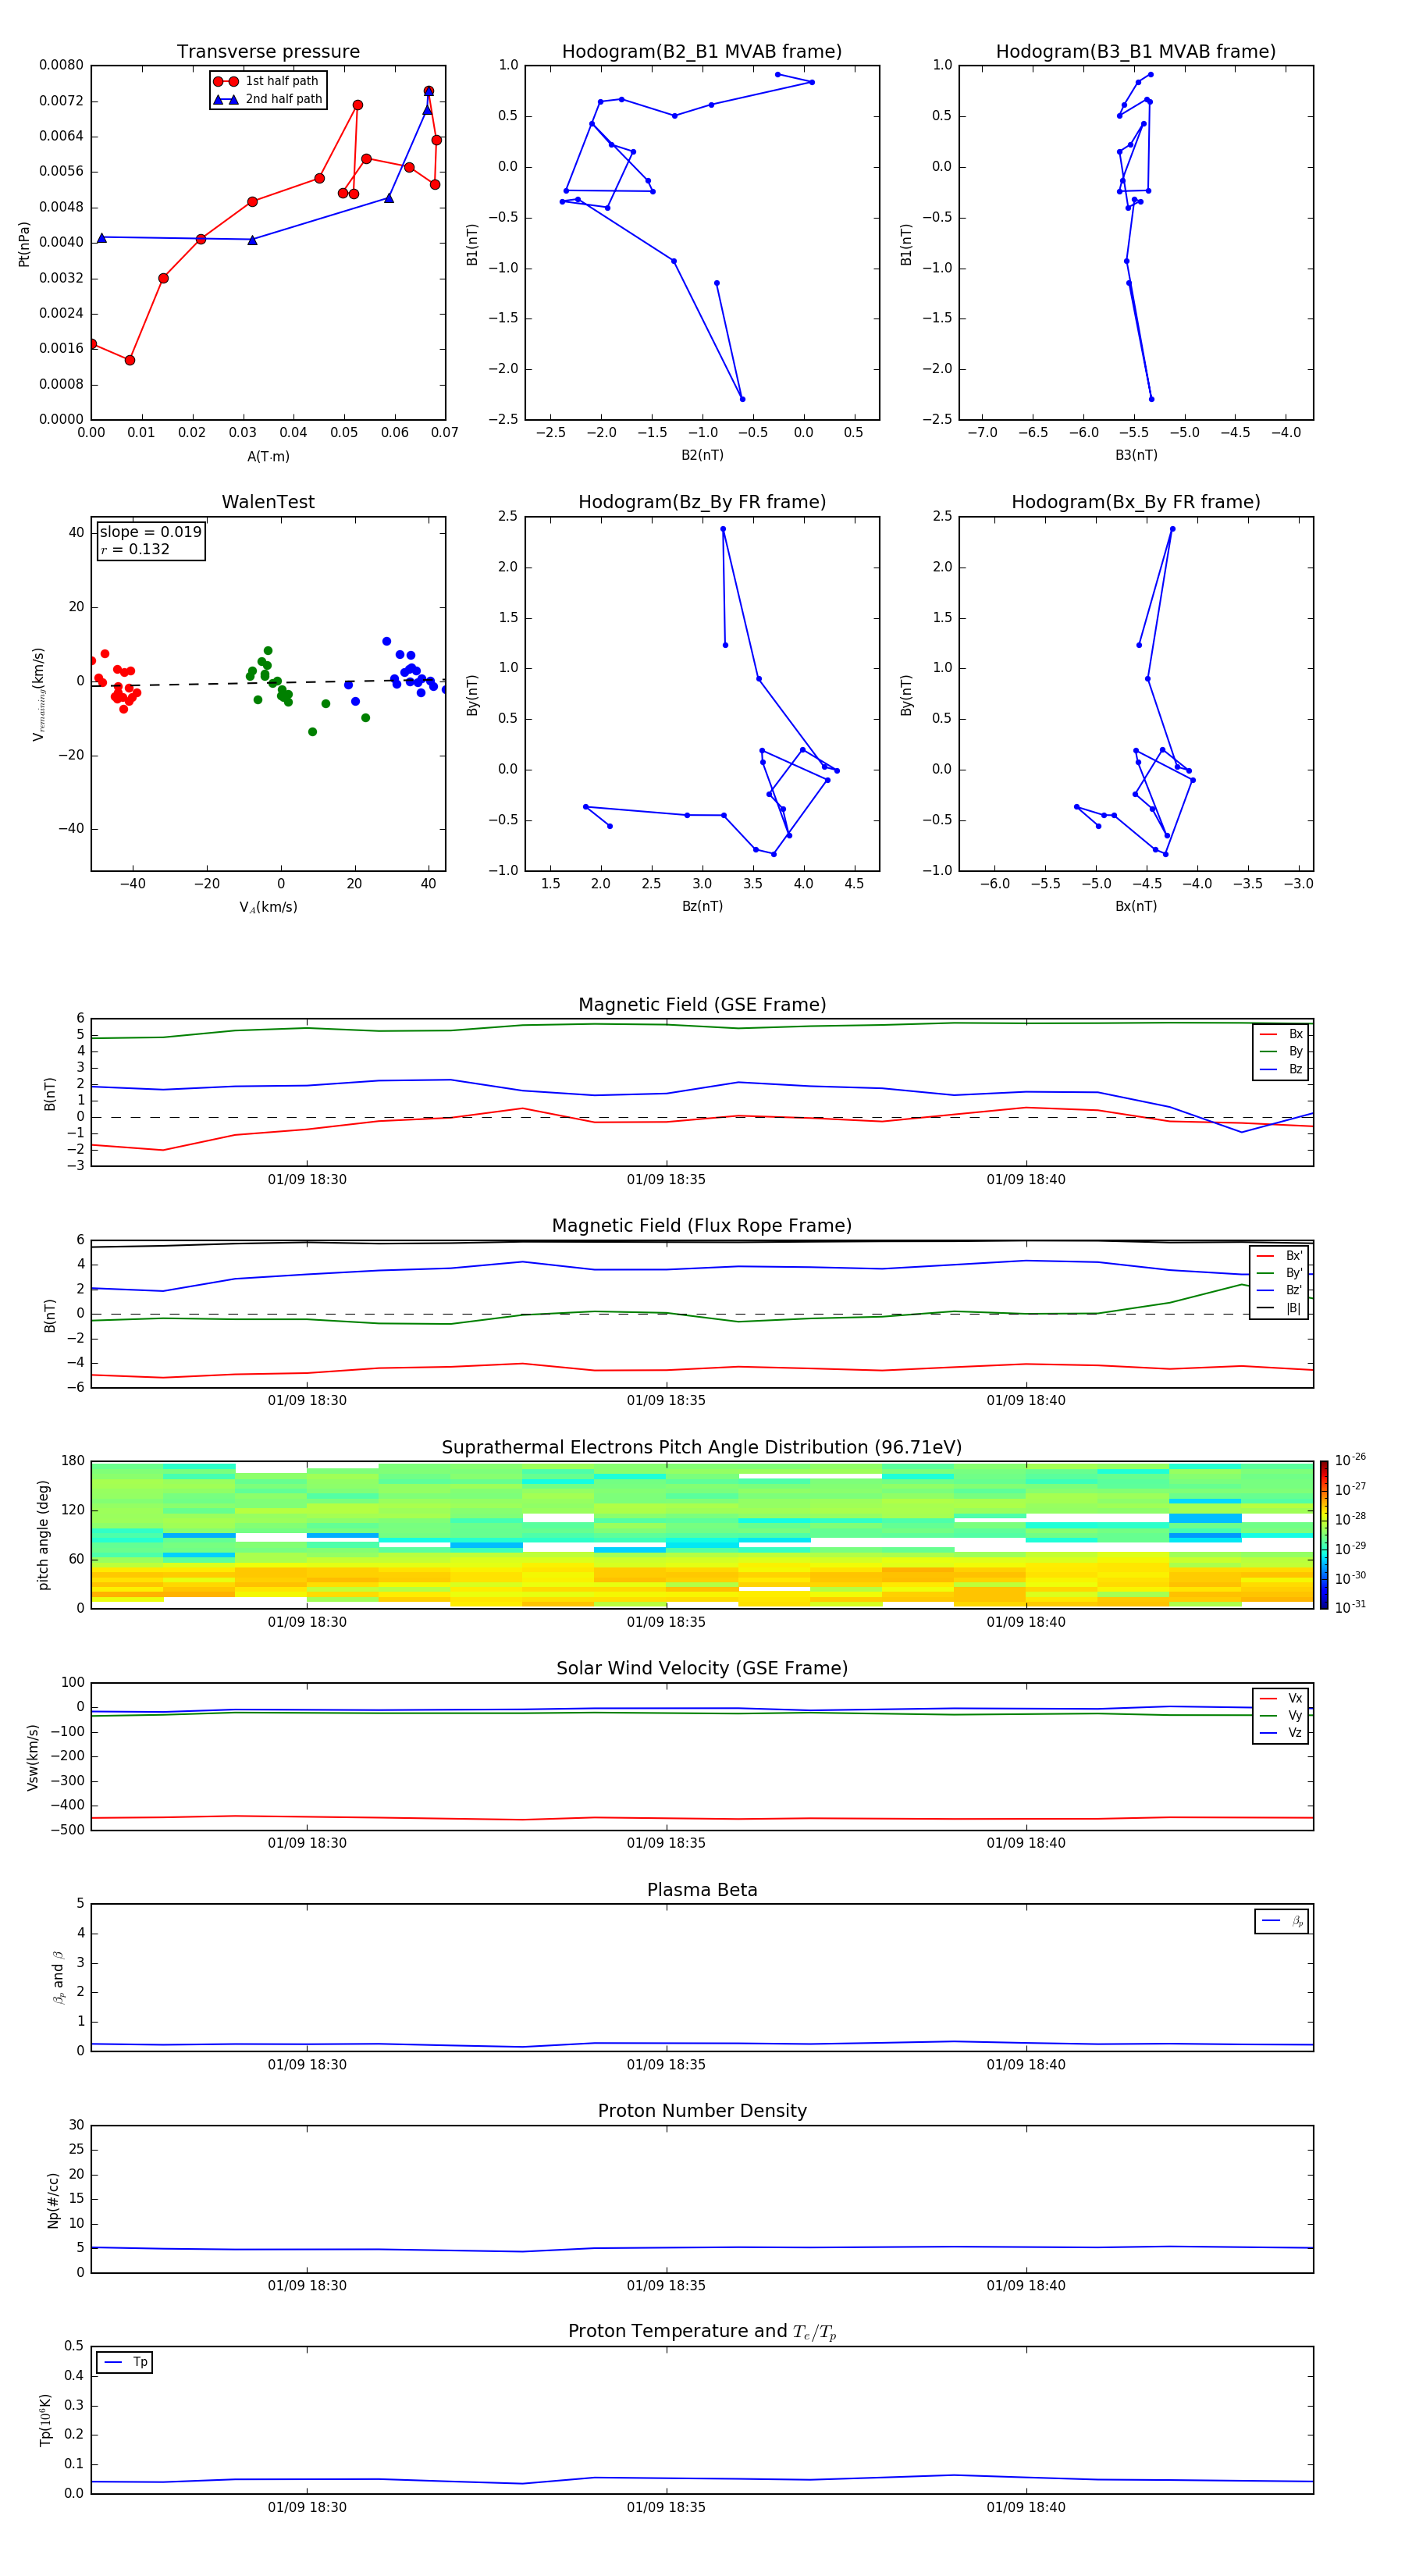Click the red Vx line in velocity plot
The height and width of the screenshot is (2576, 1405).
click(702, 1818)
